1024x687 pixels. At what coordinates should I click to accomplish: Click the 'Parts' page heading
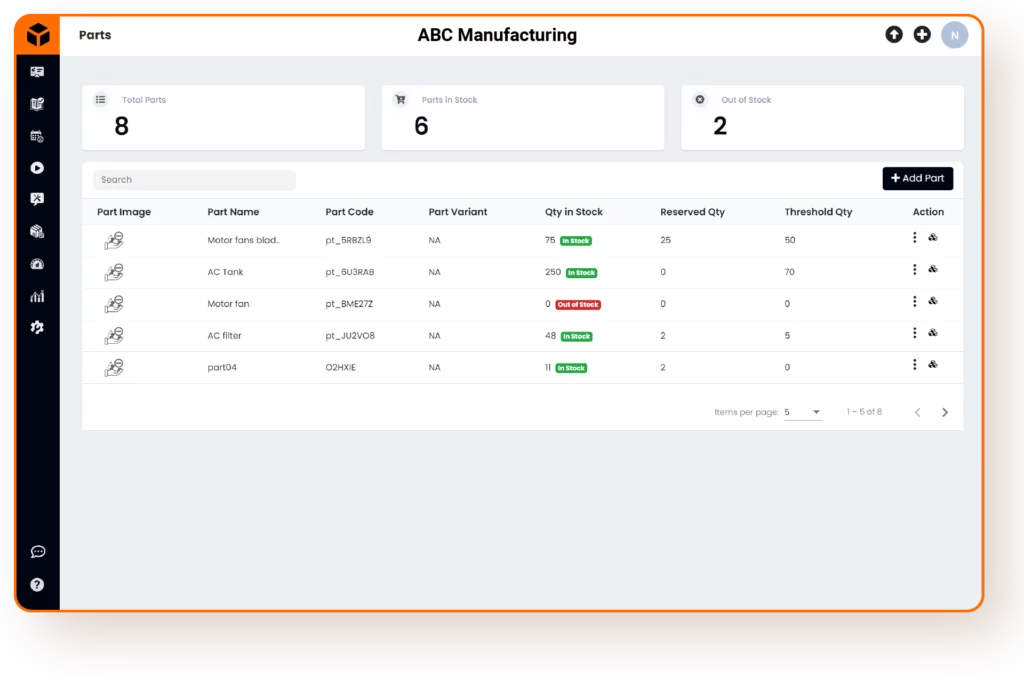pyautogui.click(x=95, y=35)
